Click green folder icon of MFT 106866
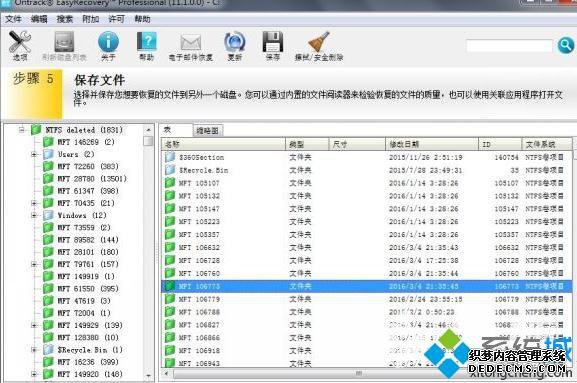Screen dimensions: 577x383 (x=170, y=337)
